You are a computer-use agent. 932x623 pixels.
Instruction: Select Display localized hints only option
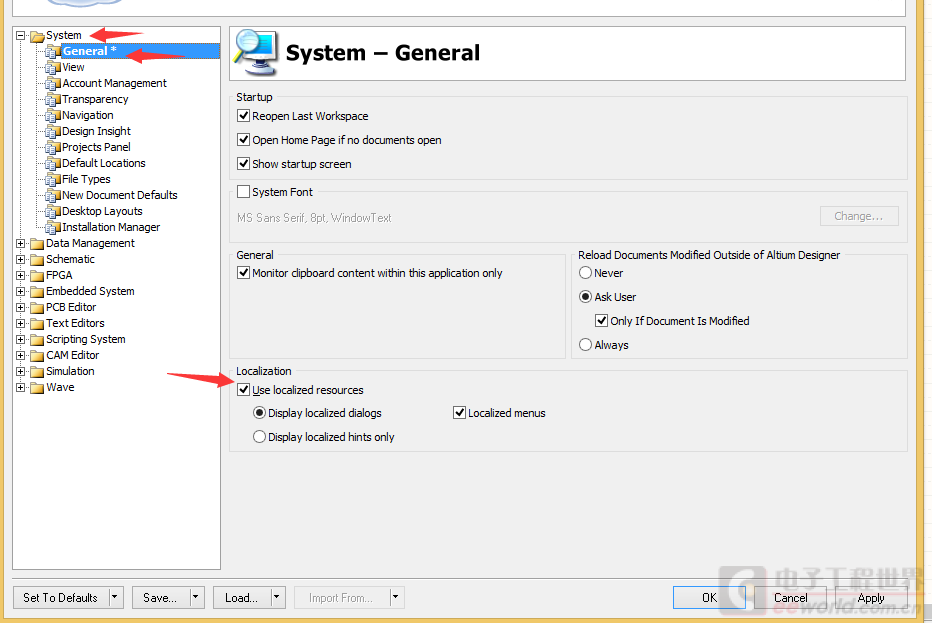[259, 437]
